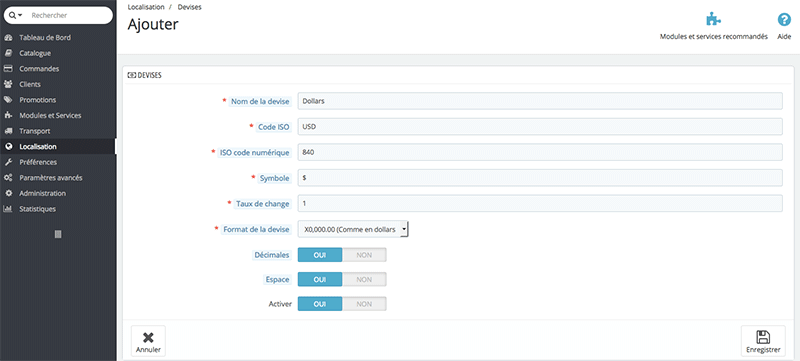Click the Format de la devise label
The width and height of the screenshot is (800, 361).
coord(256,229)
